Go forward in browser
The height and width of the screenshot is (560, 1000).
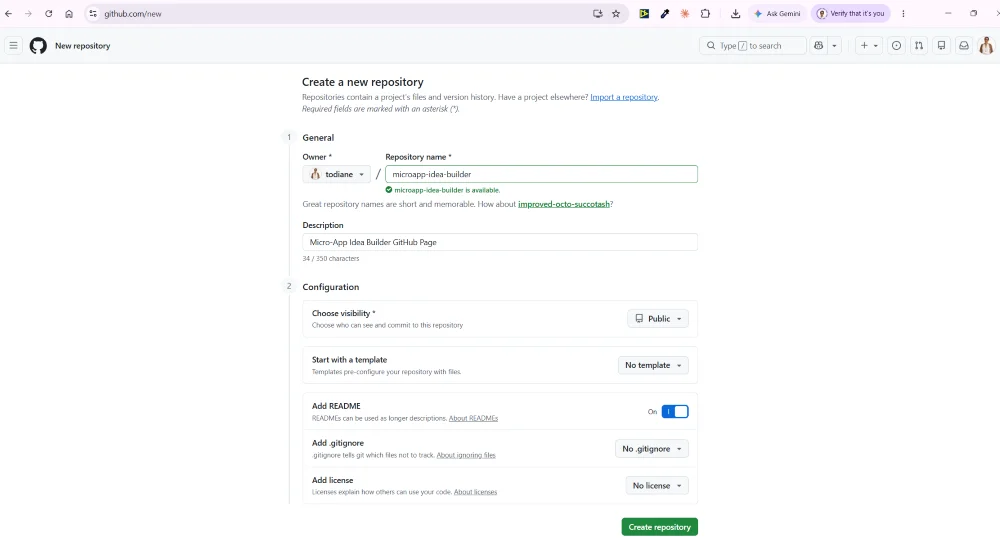(28, 13)
